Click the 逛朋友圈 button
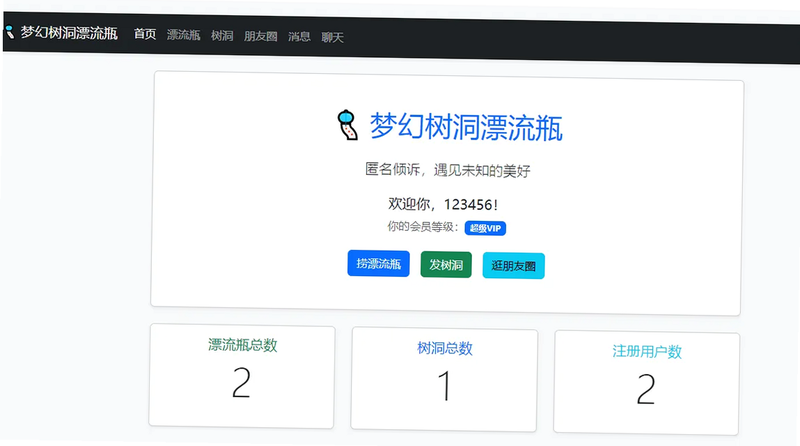800x446 pixels. click(x=513, y=266)
